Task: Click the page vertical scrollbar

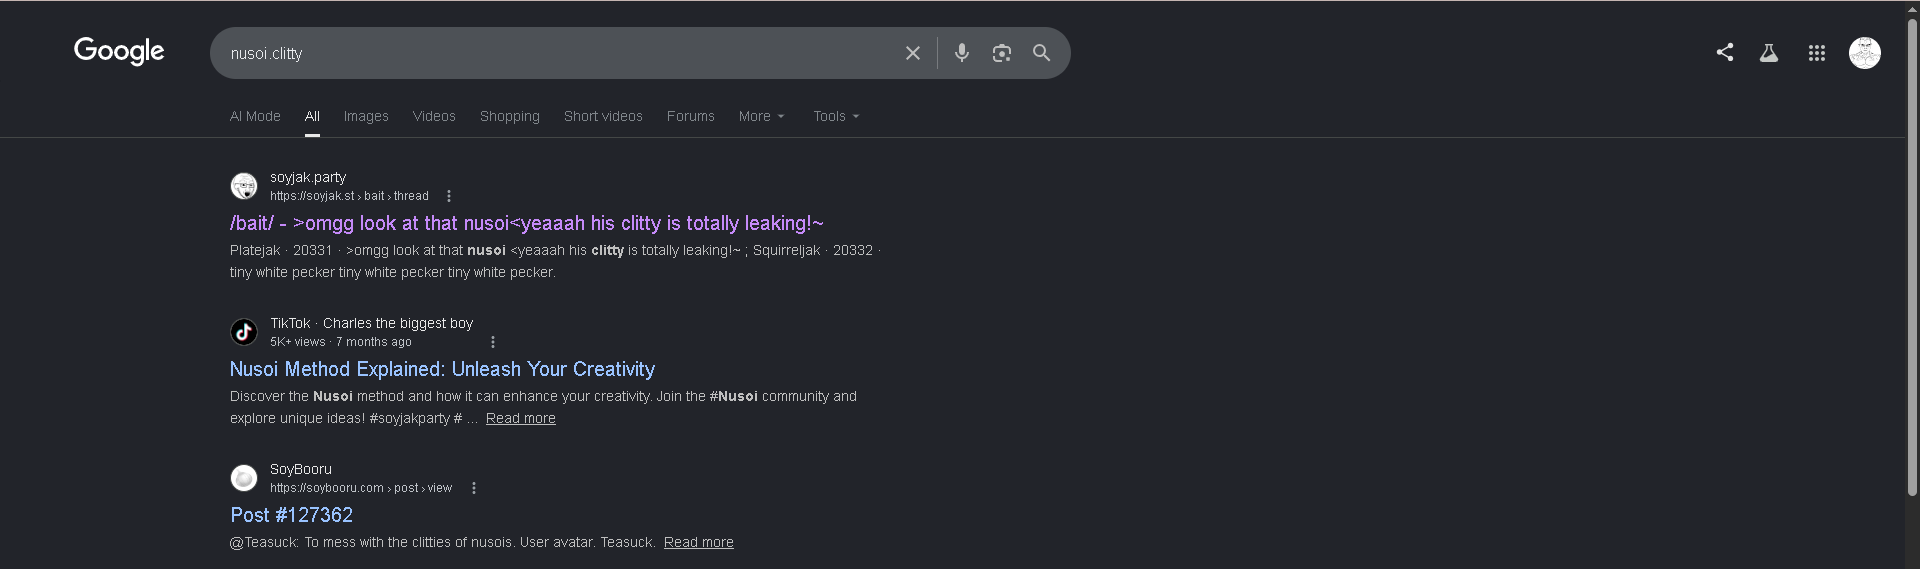Action: click(x=1912, y=258)
